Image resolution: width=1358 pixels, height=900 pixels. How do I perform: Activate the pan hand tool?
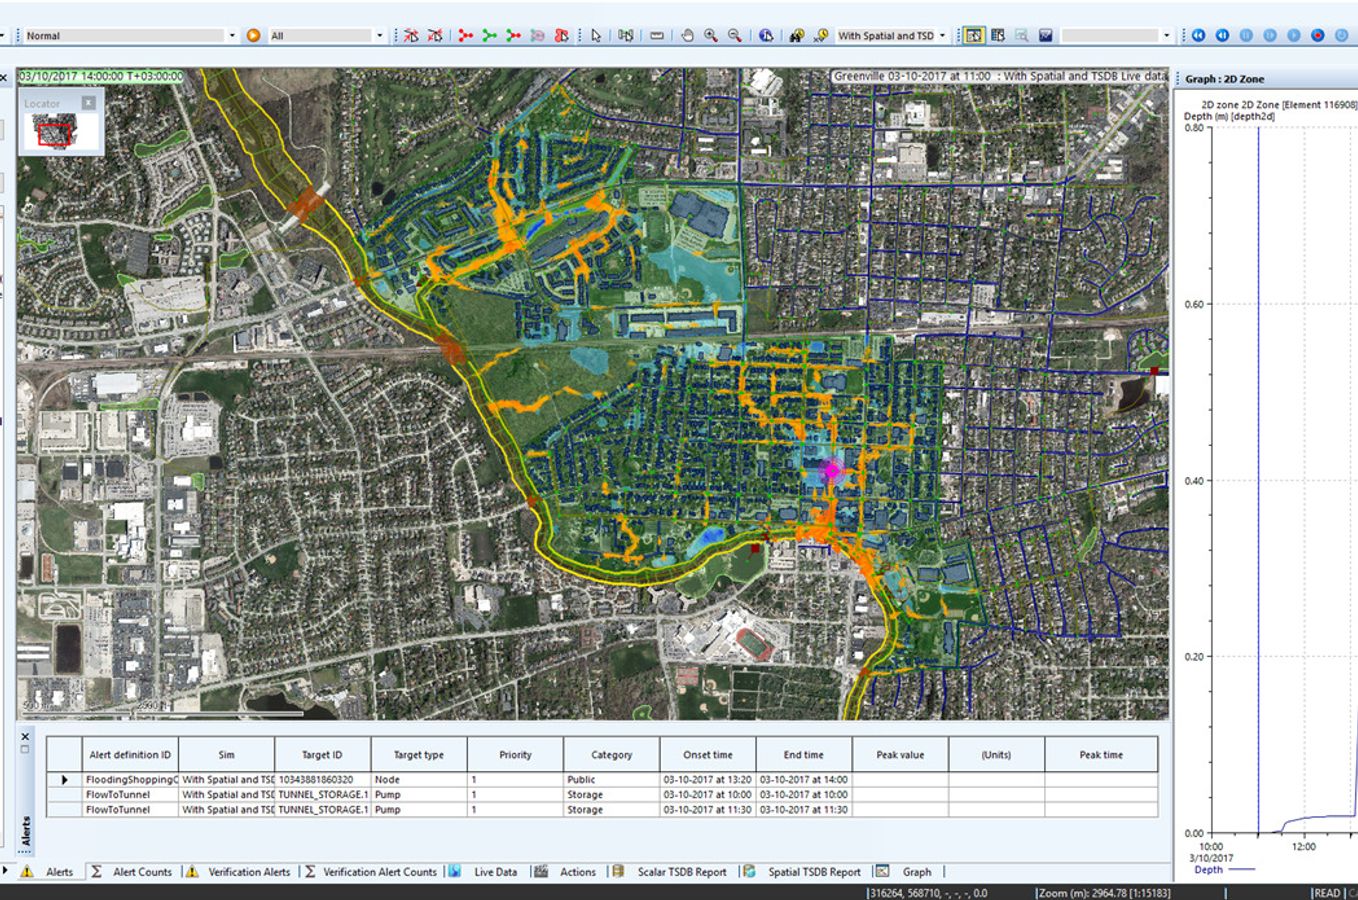tap(687, 35)
